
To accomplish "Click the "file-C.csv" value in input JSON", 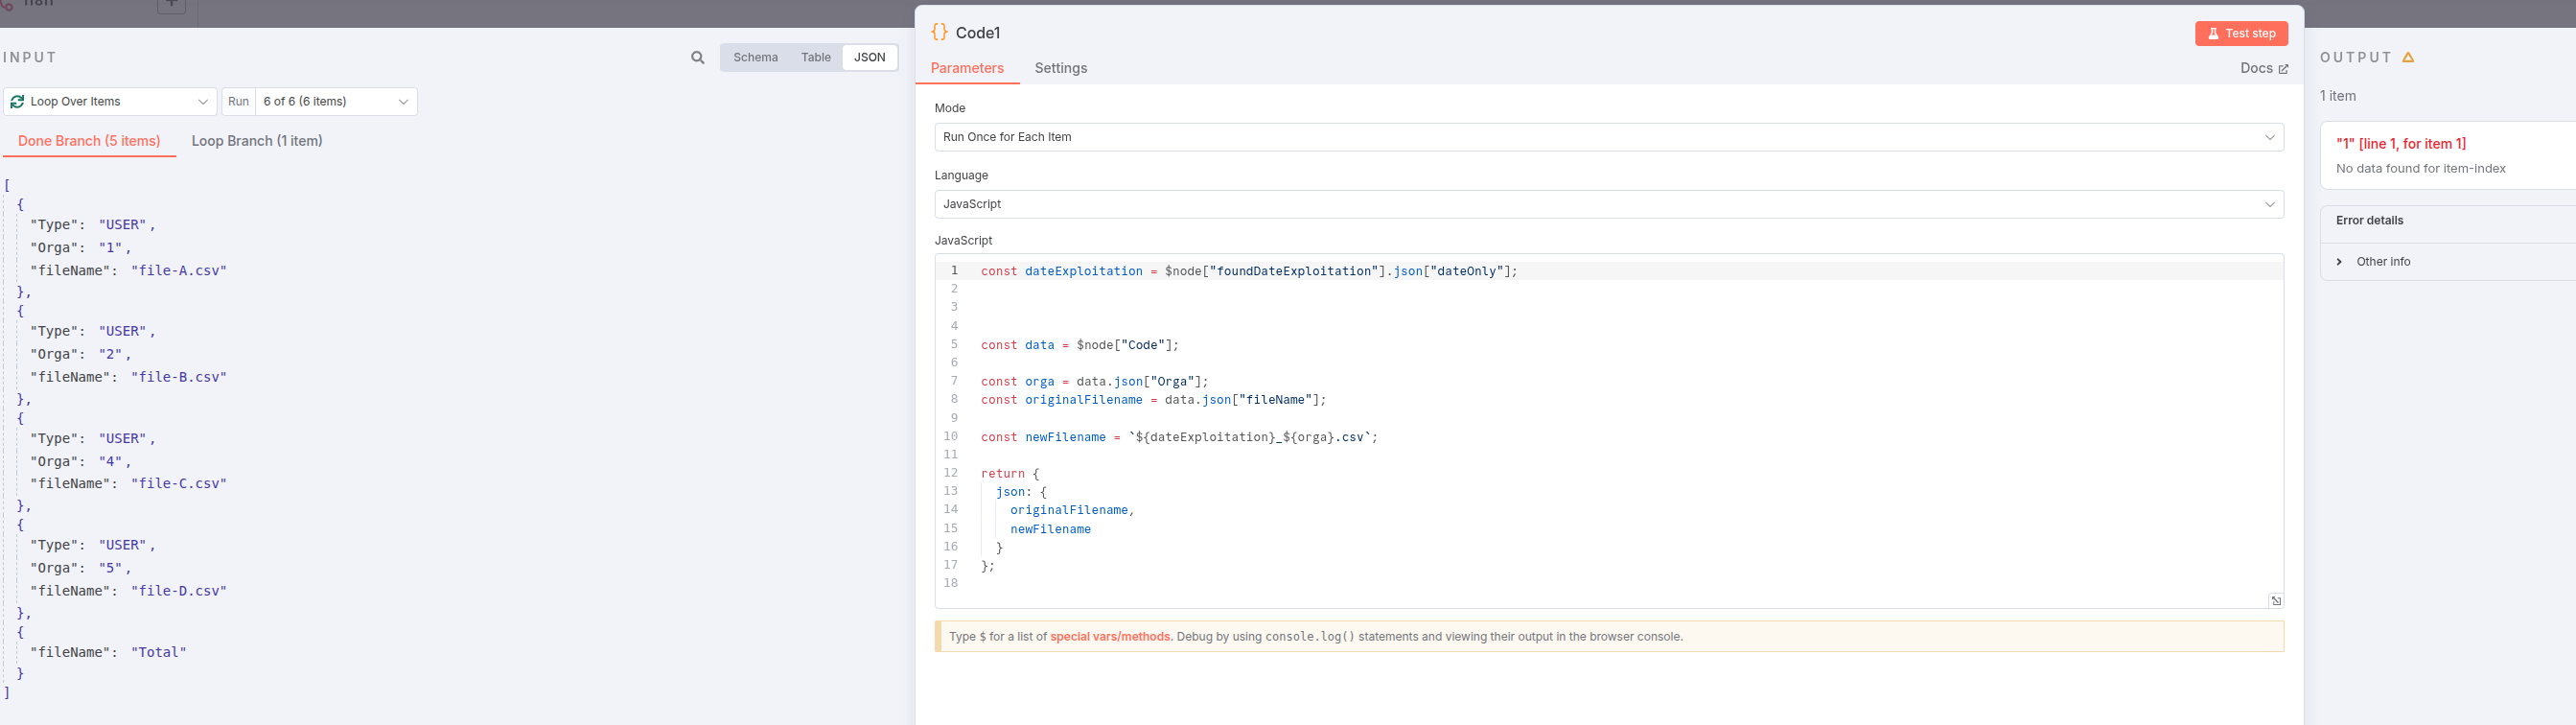I will tap(179, 484).
